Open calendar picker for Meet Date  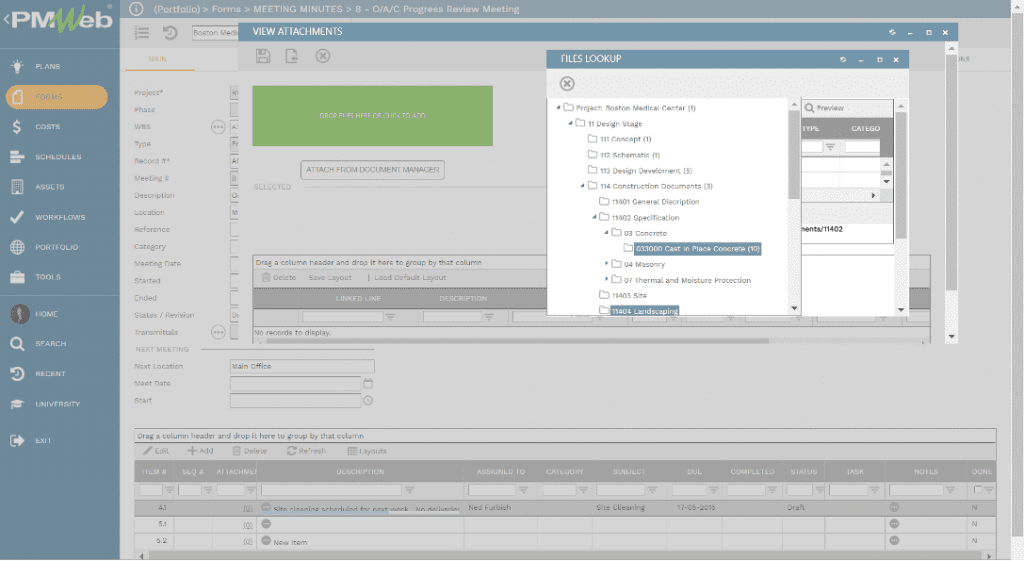pos(368,383)
